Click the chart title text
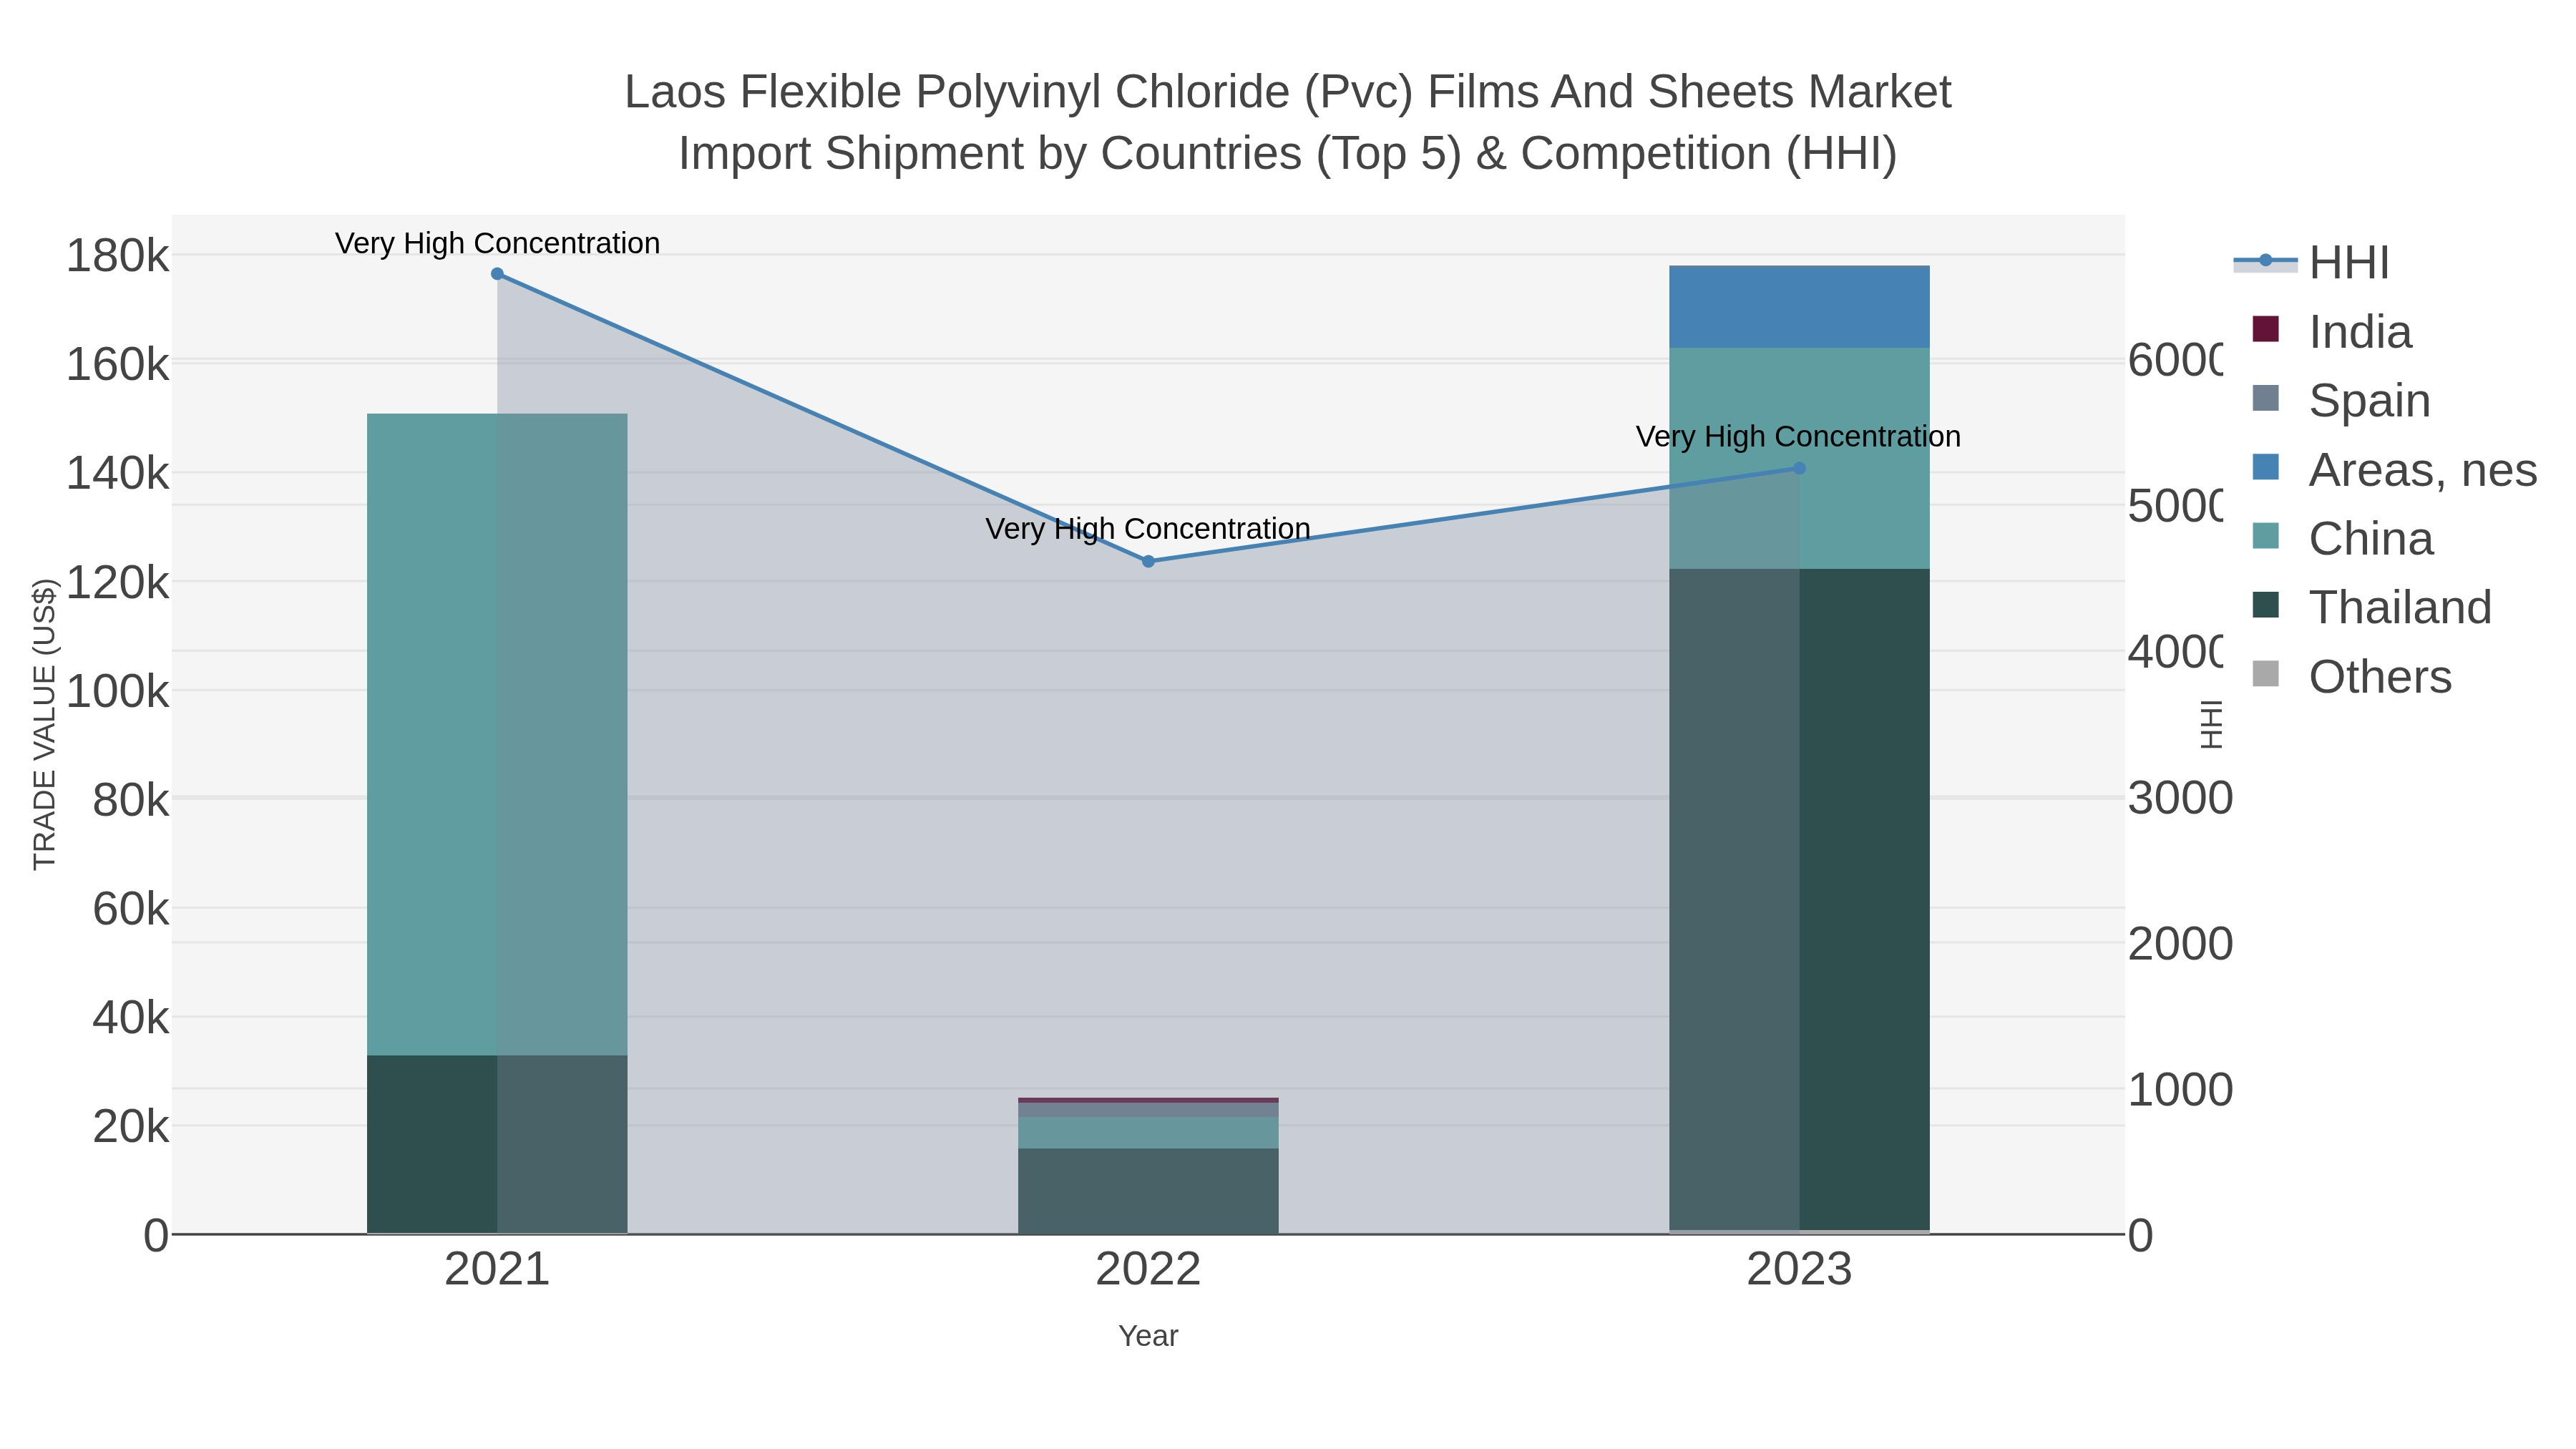 pos(1288,122)
